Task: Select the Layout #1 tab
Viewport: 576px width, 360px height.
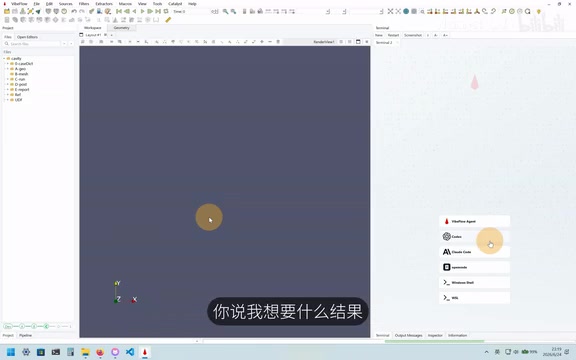Action: [x=93, y=35]
